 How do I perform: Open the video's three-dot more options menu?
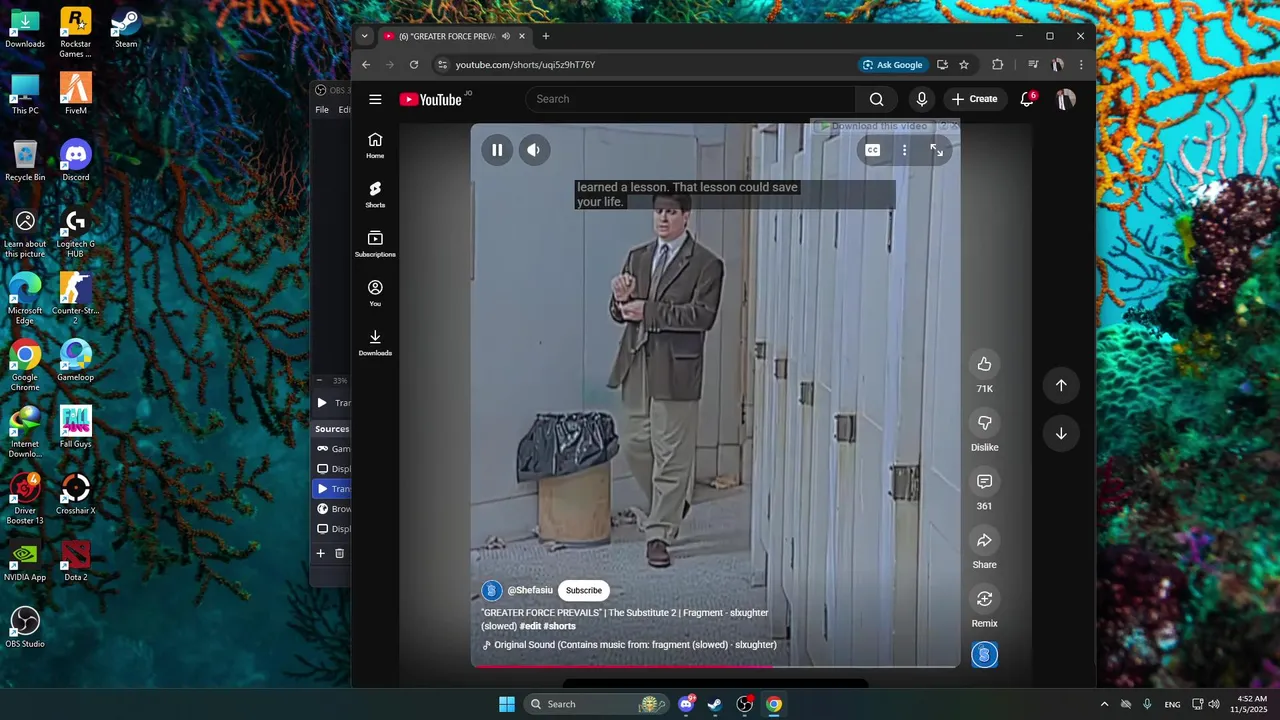(x=904, y=150)
